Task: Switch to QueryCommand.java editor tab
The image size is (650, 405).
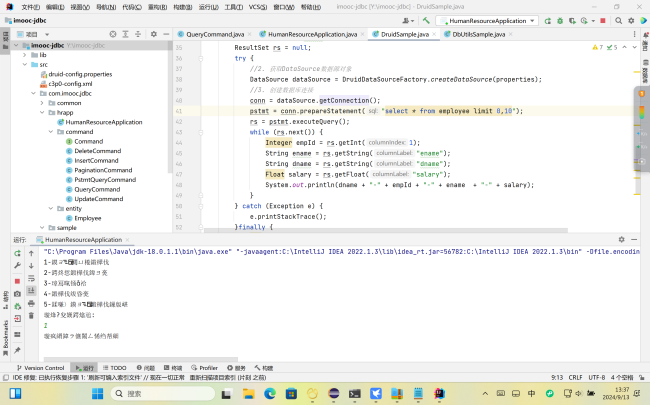Action: pos(213,34)
